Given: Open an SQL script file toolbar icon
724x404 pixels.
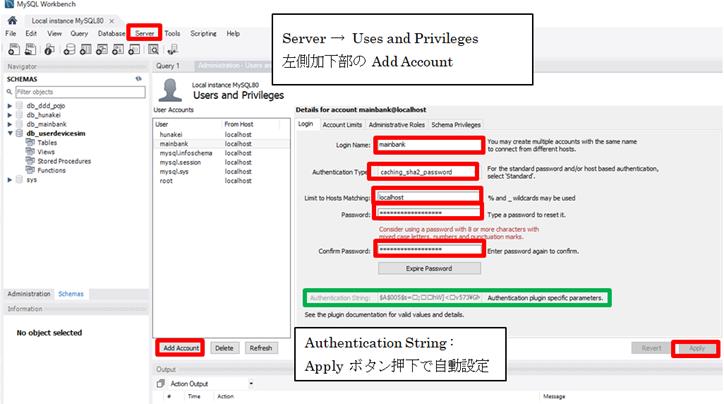Looking at the screenshot, I should 30,49.
